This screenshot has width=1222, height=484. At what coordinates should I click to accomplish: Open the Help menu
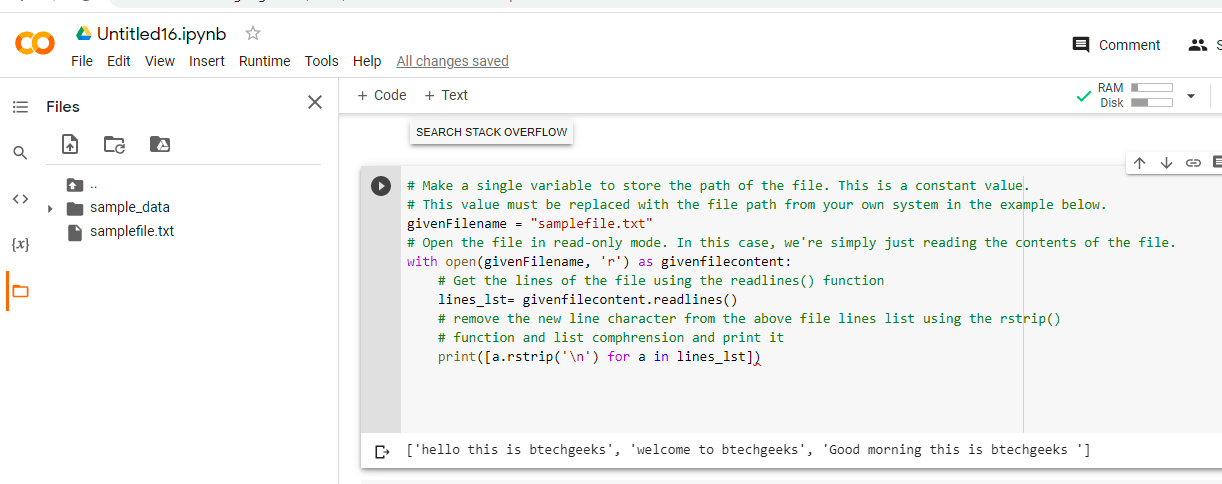pos(367,61)
